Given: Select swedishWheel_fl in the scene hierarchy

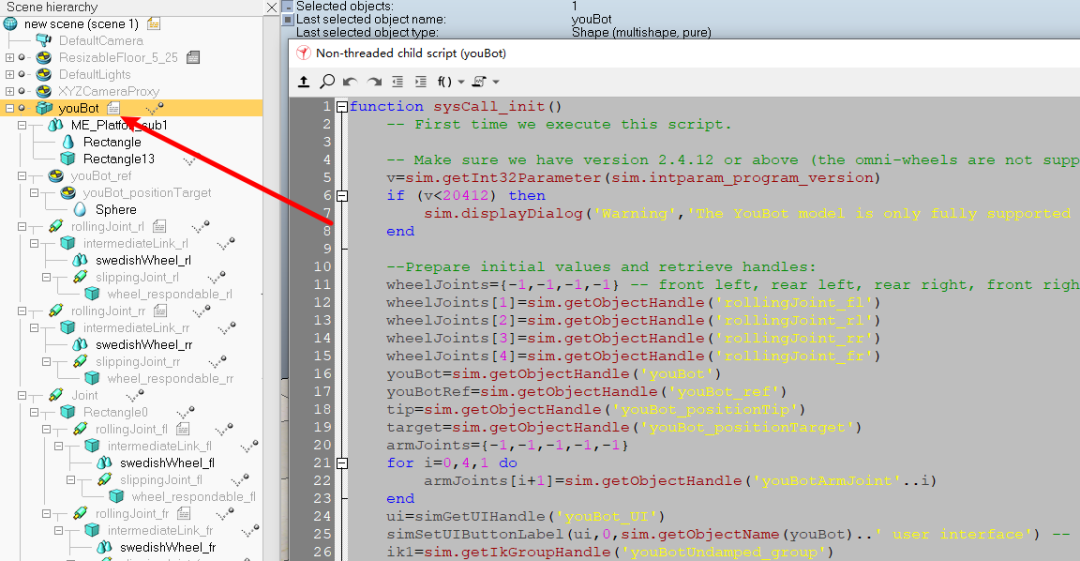Looking at the screenshot, I should (x=166, y=463).
